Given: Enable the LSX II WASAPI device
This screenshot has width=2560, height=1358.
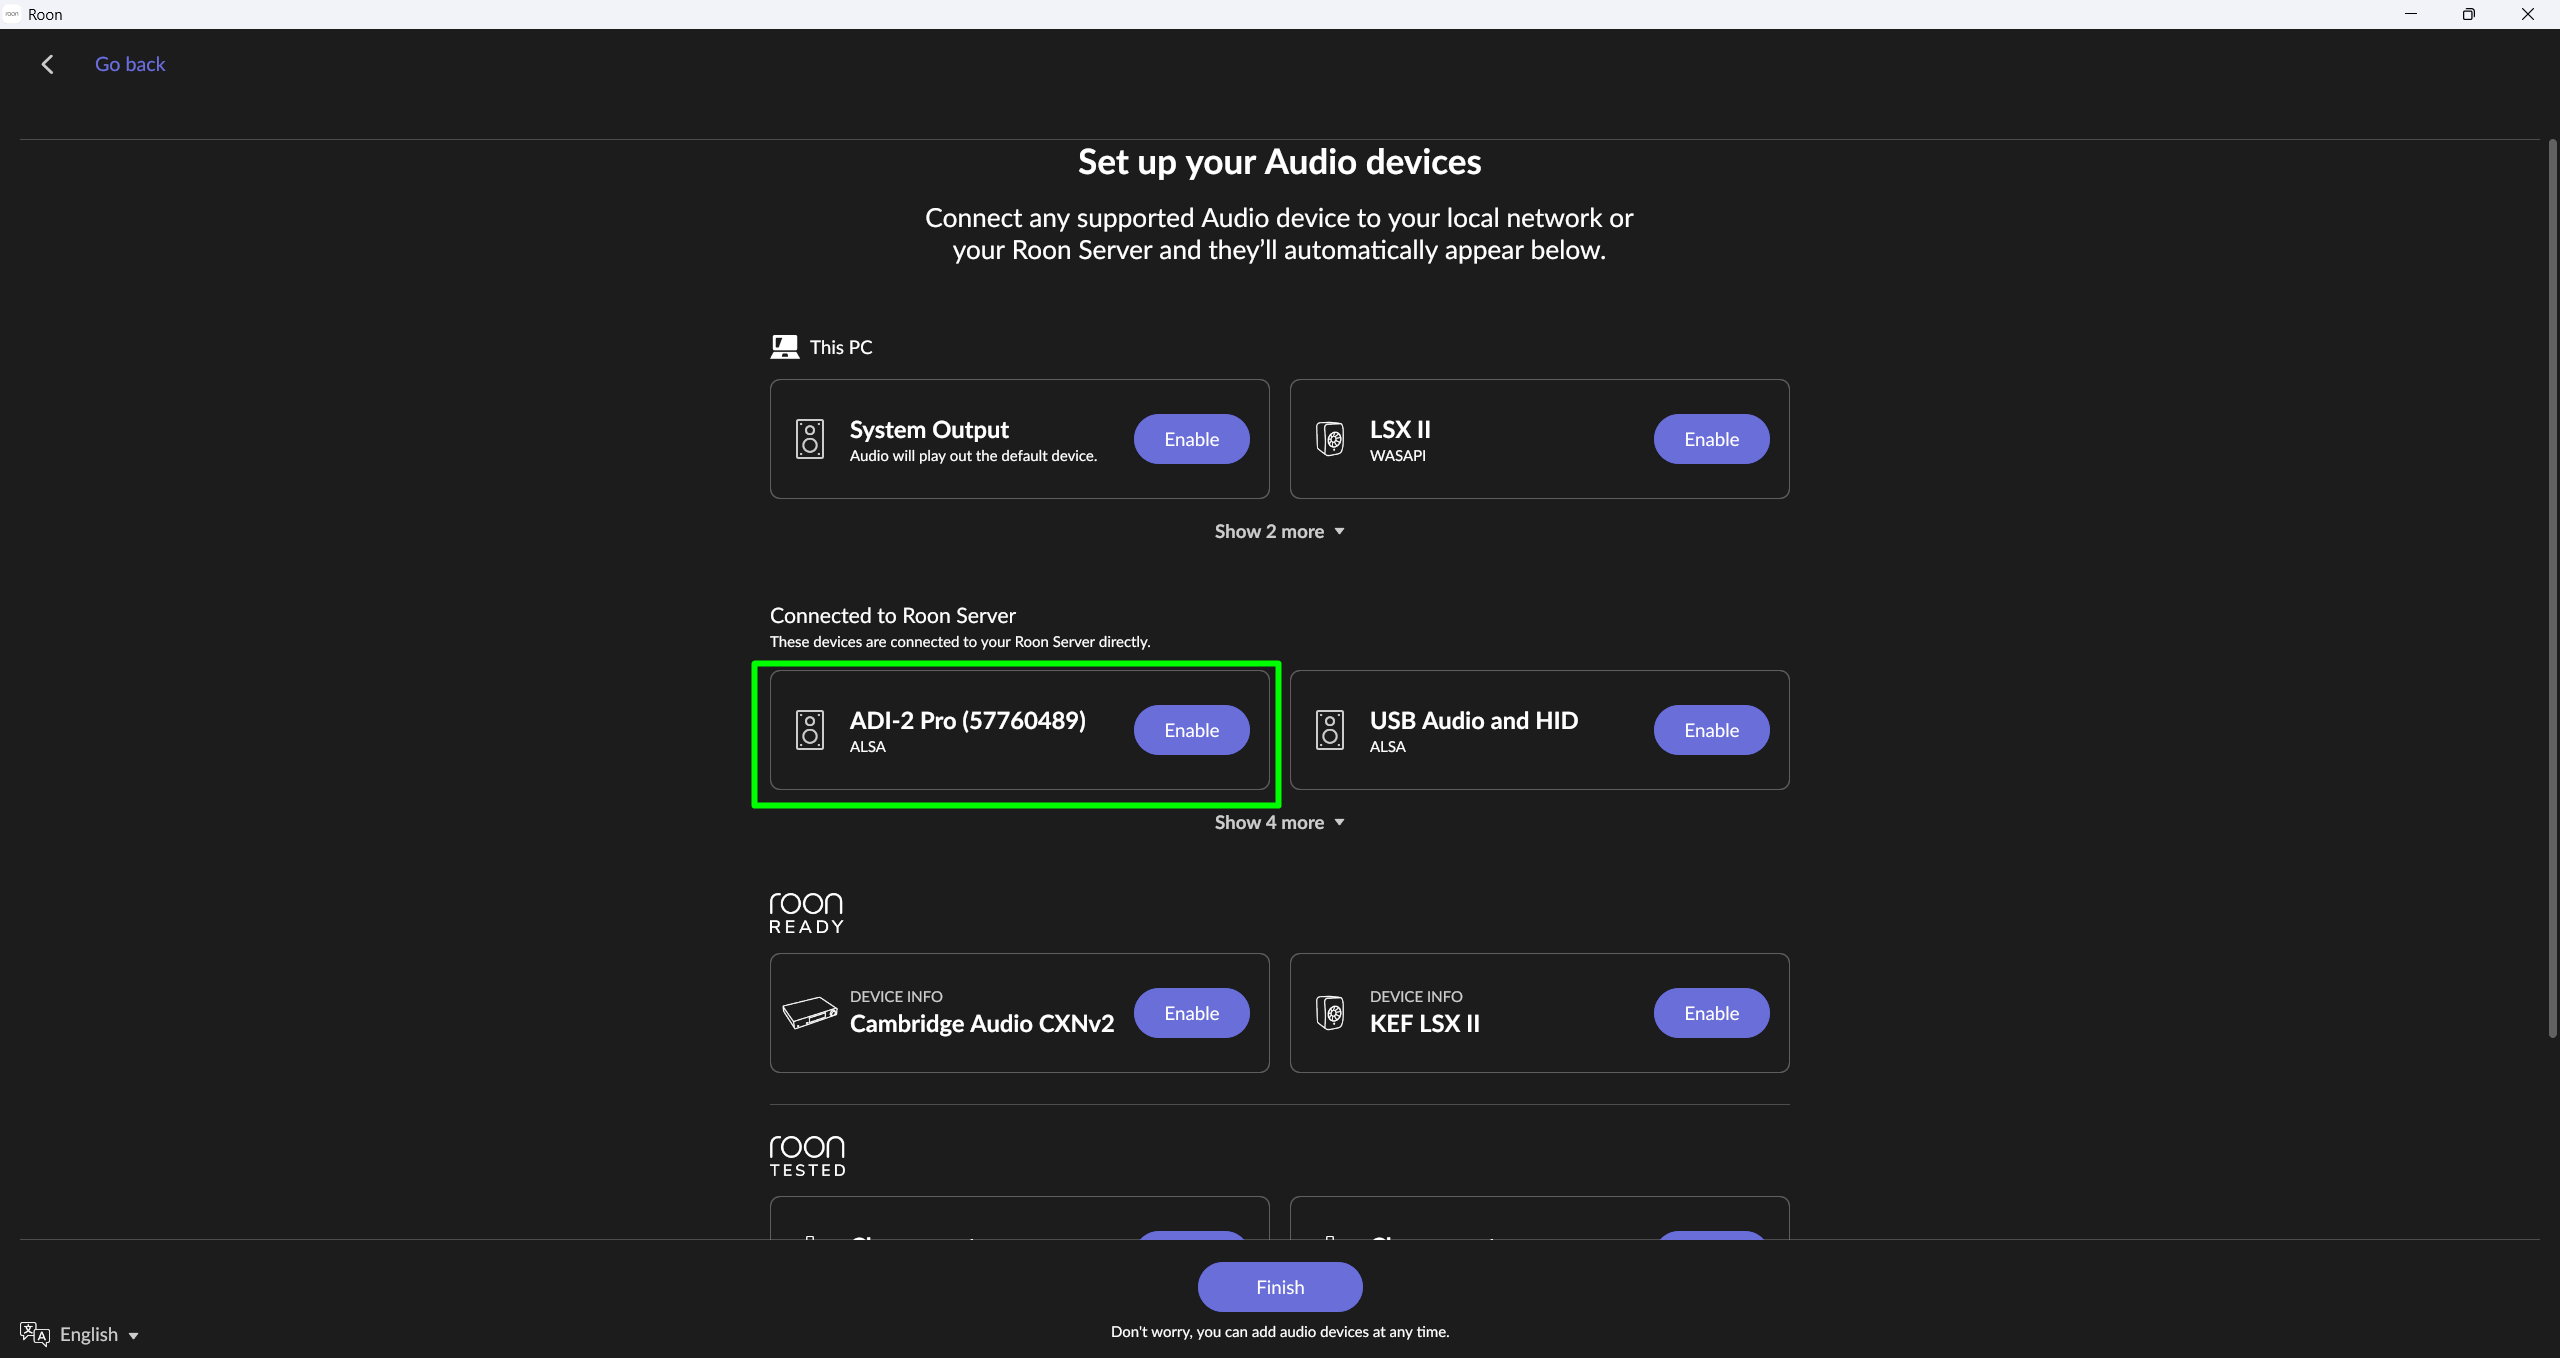Looking at the screenshot, I should pos(1711,439).
